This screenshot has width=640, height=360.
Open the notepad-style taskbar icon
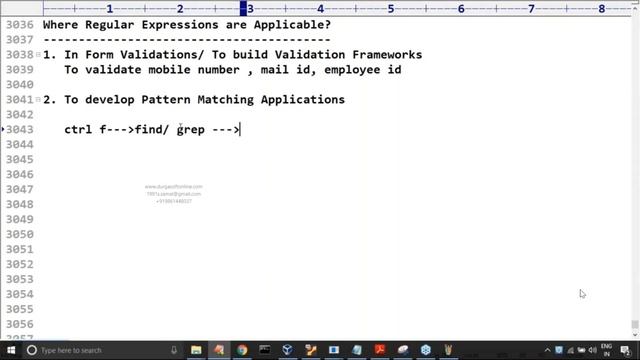(357, 350)
